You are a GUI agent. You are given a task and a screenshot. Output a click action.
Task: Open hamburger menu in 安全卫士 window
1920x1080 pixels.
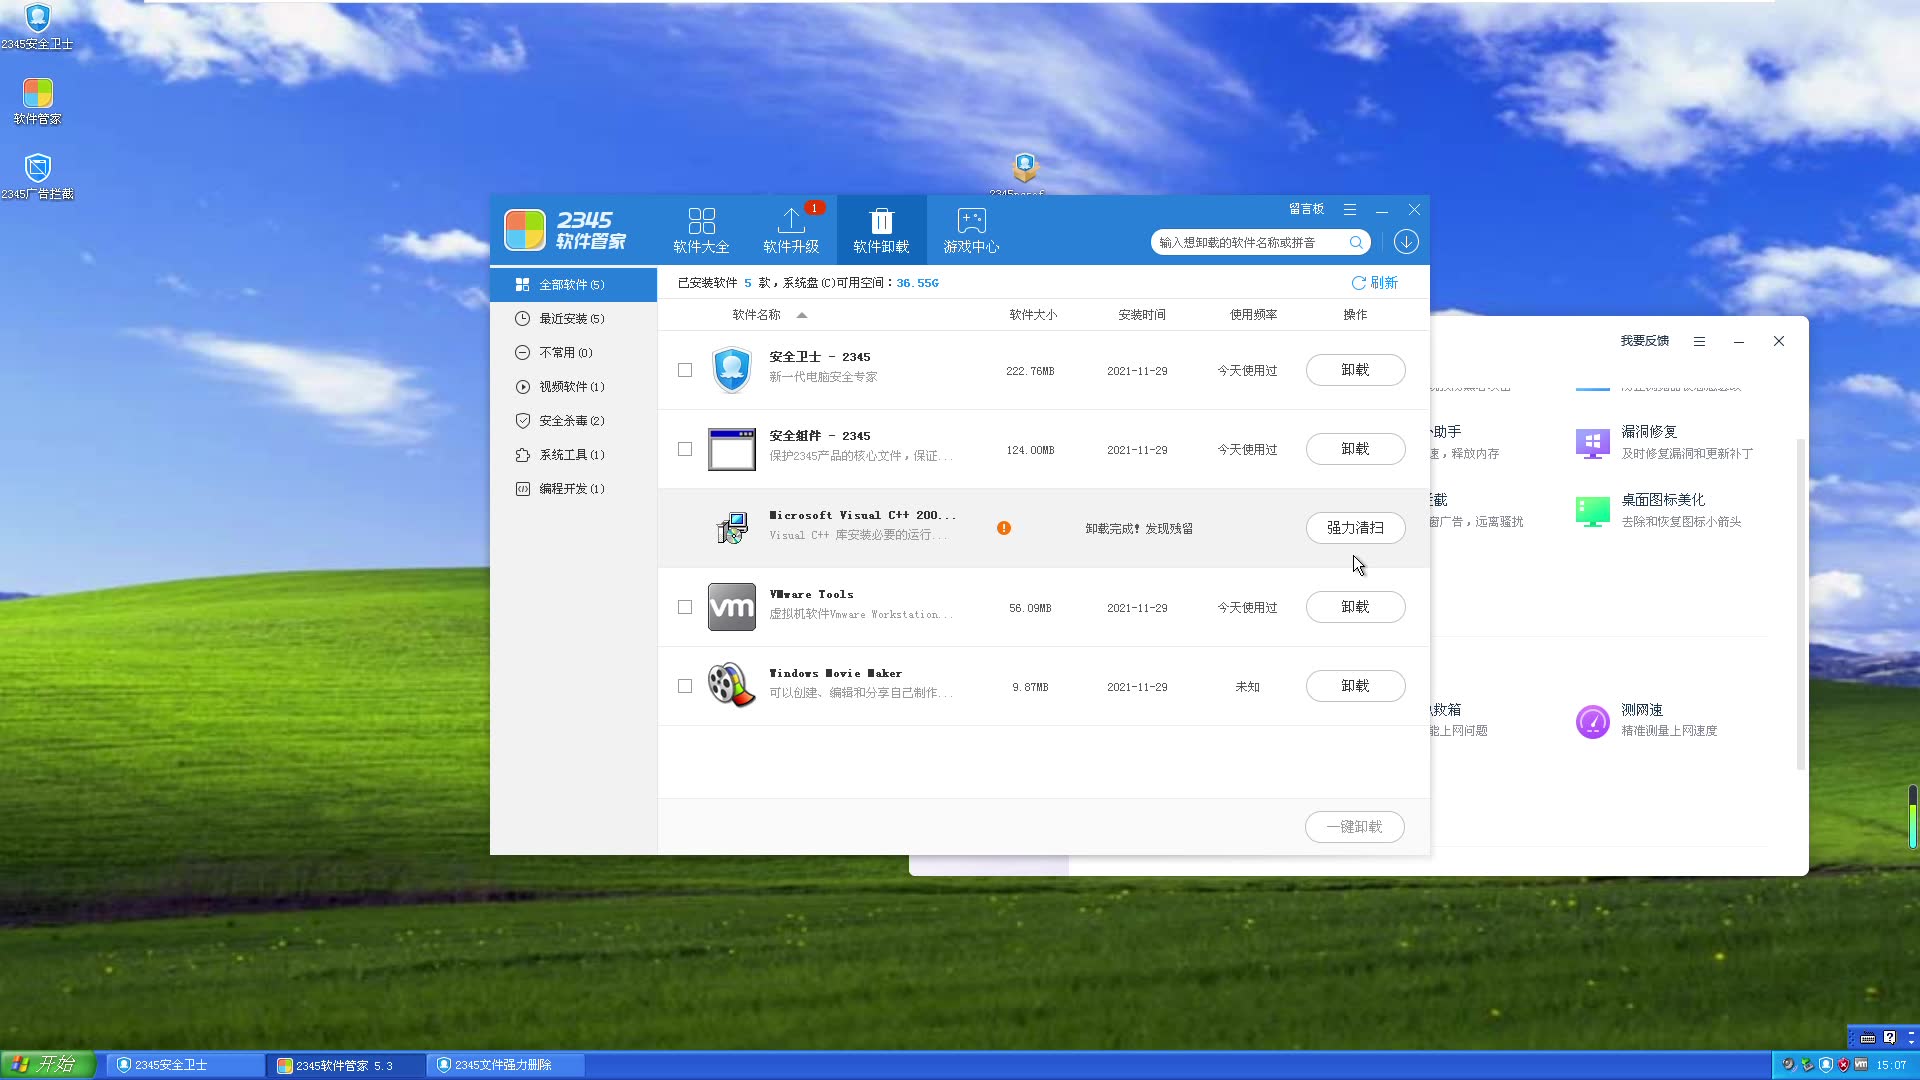click(x=1699, y=341)
